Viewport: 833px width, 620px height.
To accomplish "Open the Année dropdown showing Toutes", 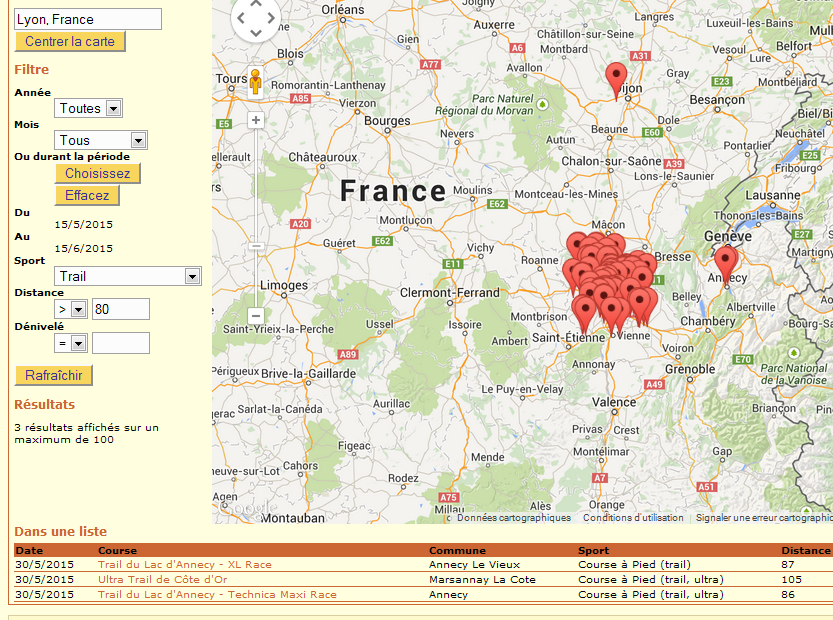I will (x=88, y=108).
